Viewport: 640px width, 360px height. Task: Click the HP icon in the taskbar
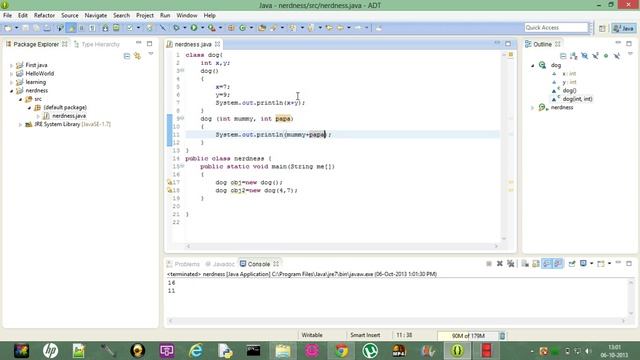tap(50, 351)
